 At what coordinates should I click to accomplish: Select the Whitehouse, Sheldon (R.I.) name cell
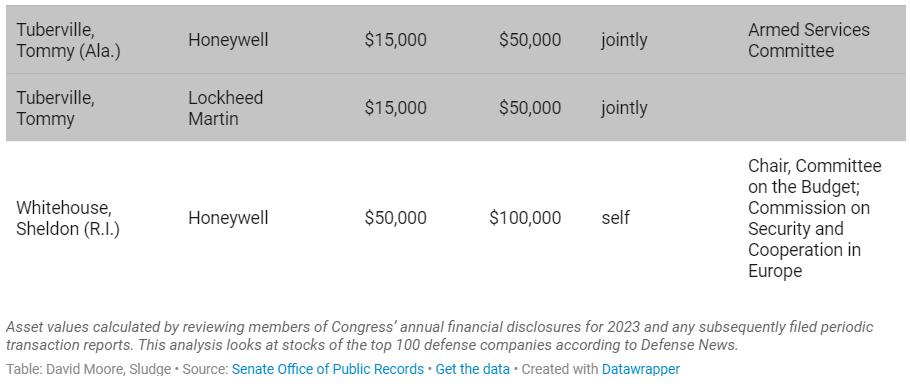coord(68,218)
